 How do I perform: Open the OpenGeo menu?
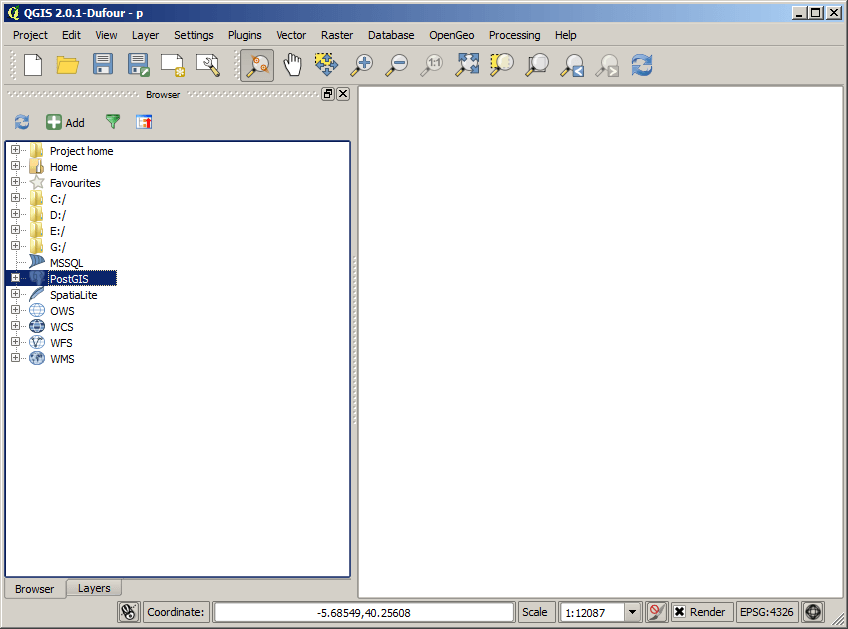(x=452, y=35)
